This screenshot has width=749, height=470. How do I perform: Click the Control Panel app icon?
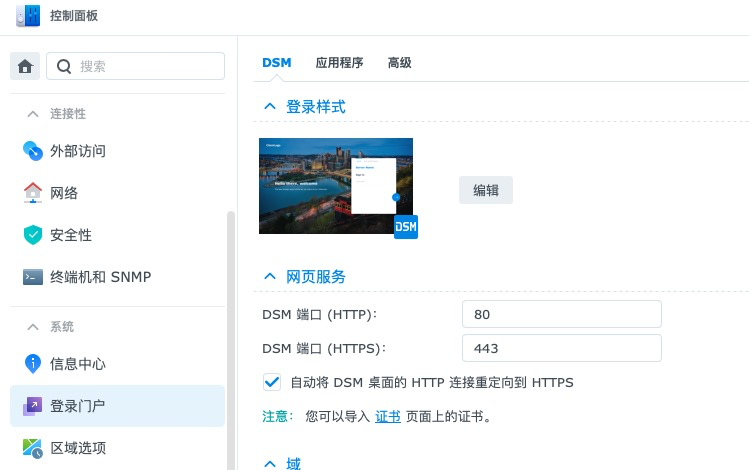(x=28, y=16)
